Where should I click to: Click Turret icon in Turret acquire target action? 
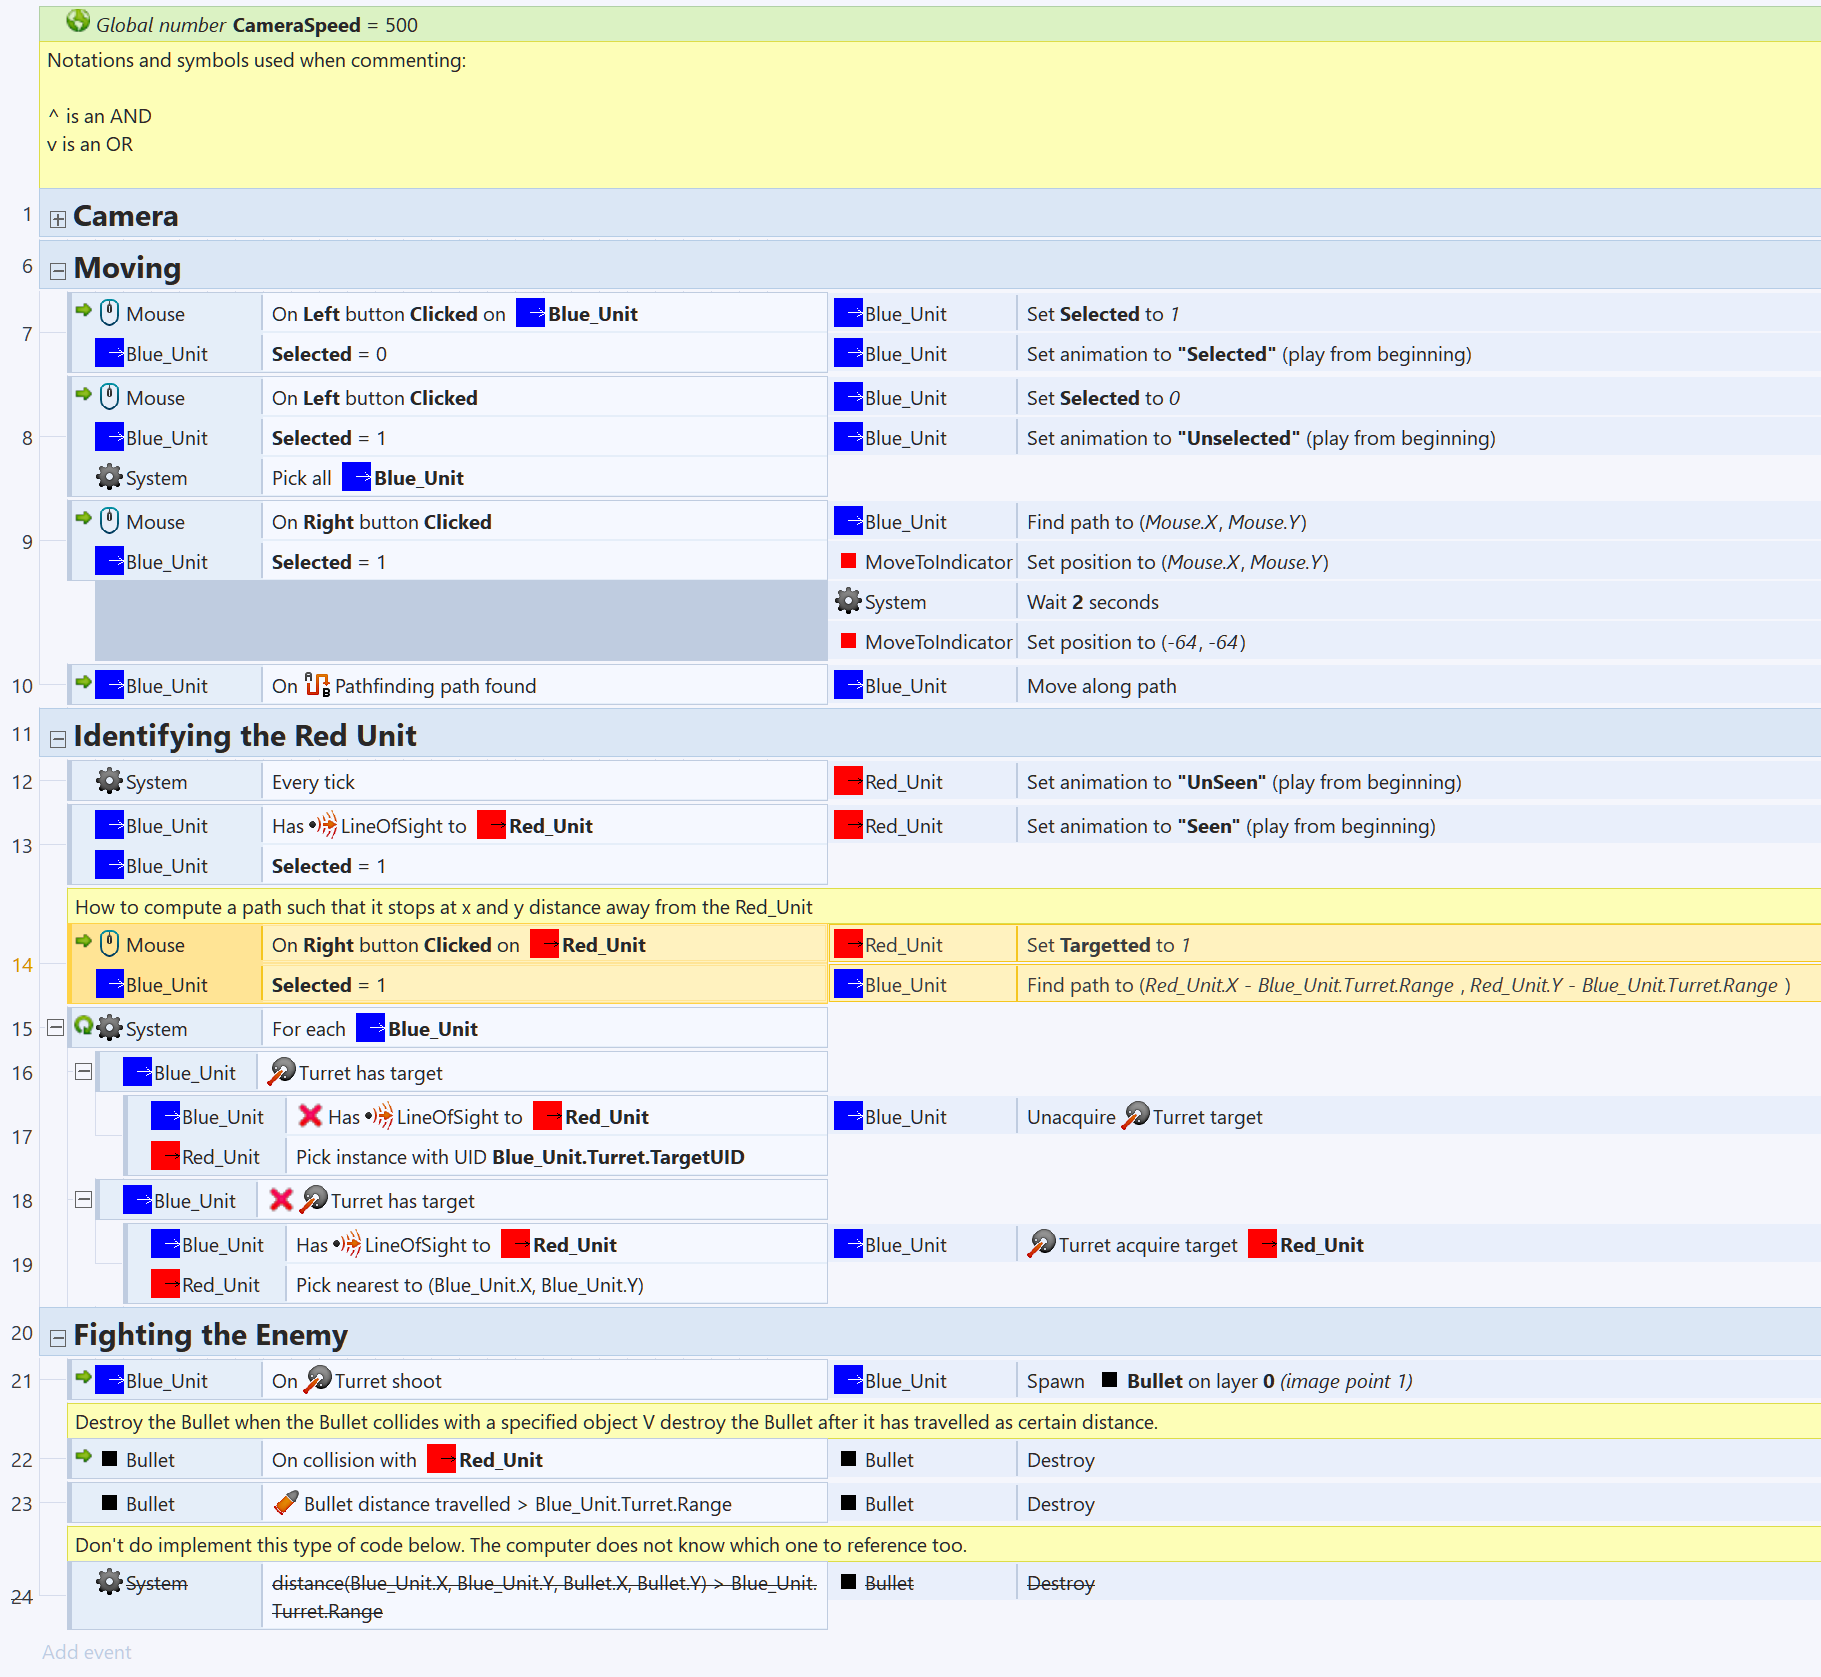1042,1244
